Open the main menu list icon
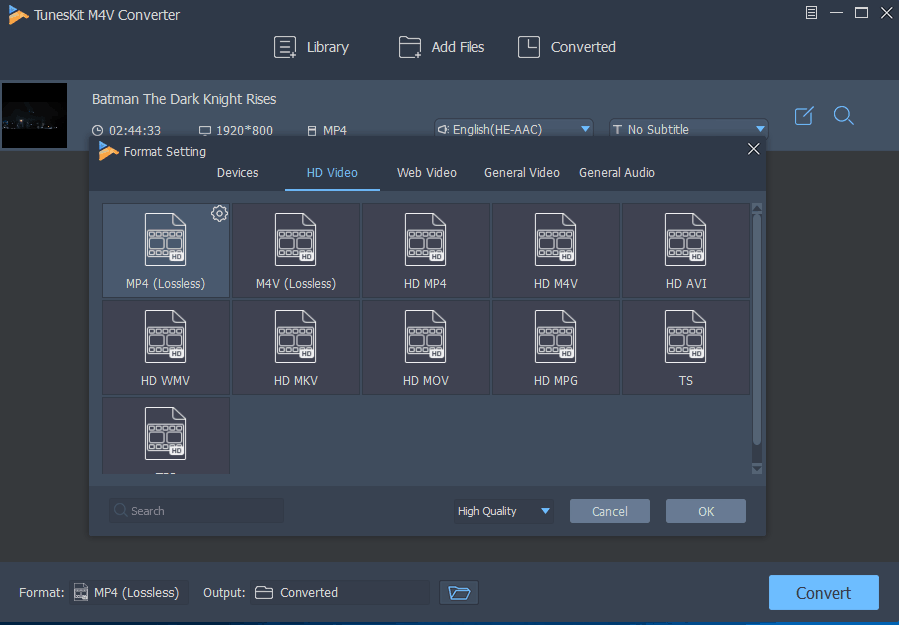Screen dimensions: 899x625 811,13
